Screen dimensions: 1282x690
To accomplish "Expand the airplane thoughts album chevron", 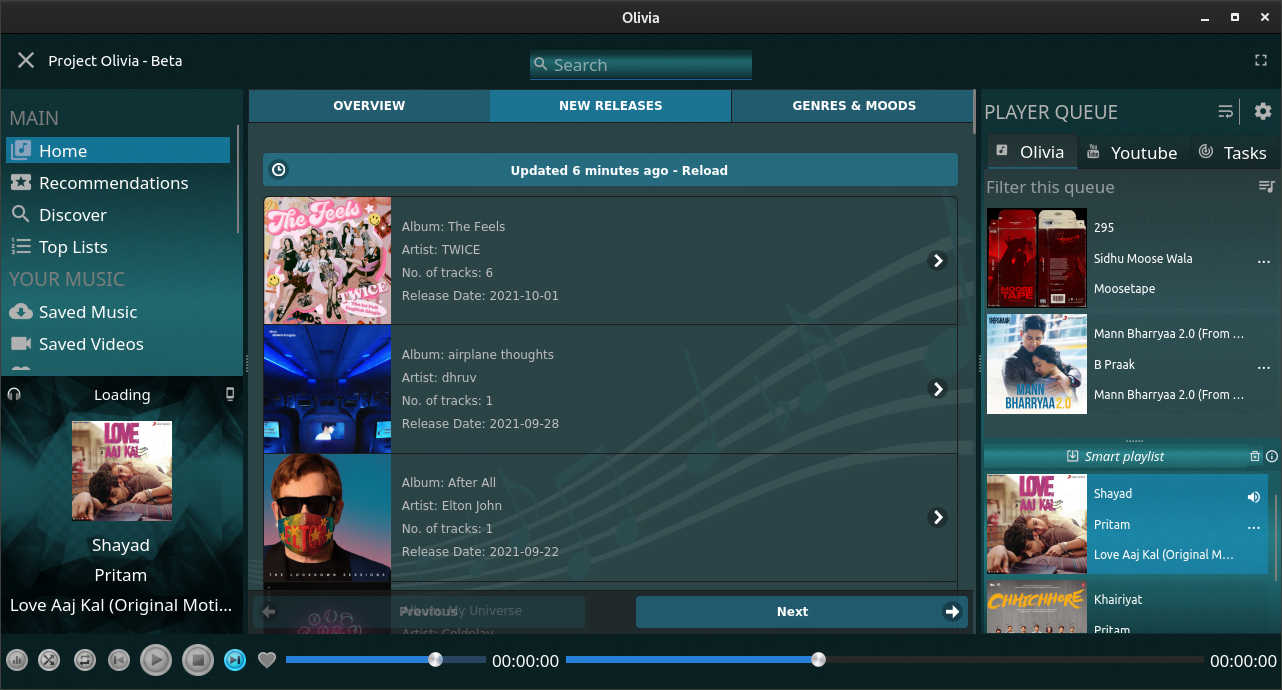I will coord(937,389).
